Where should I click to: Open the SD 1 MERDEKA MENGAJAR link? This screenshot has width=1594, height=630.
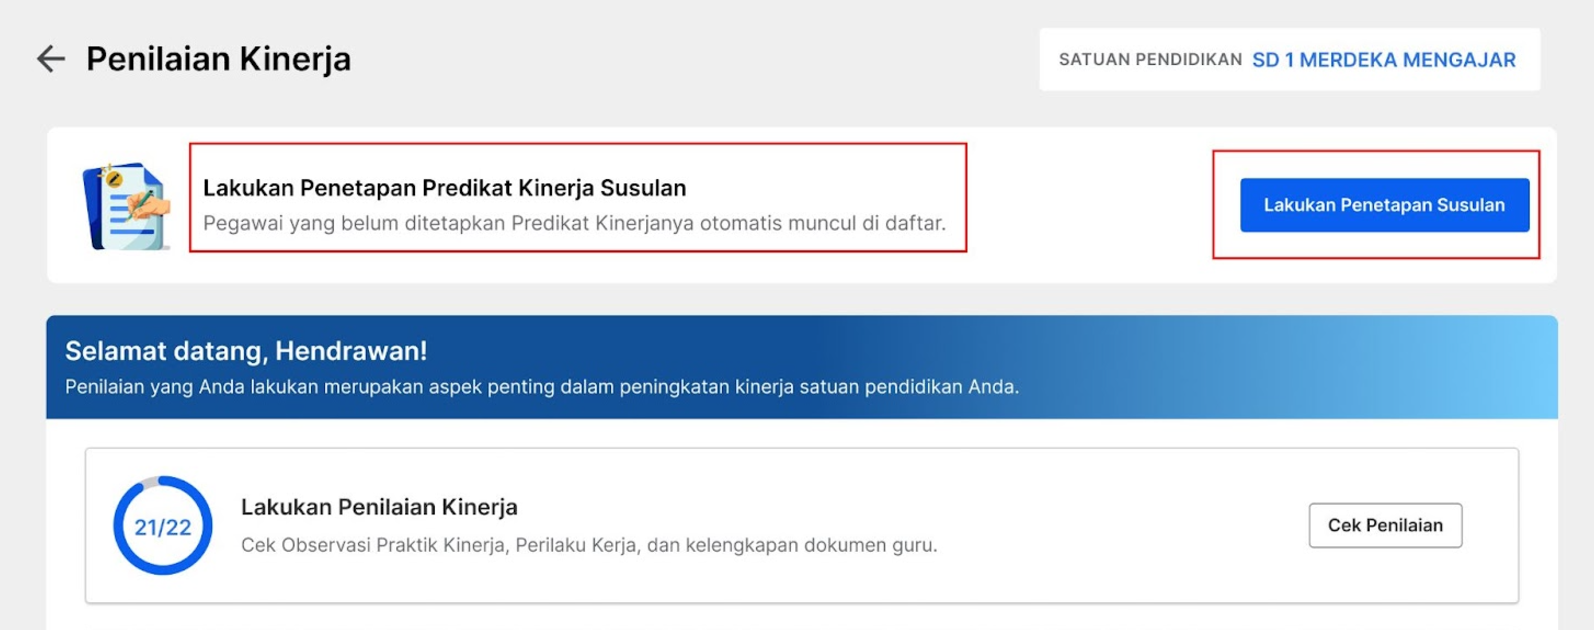pyautogui.click(x=1383, y=60)
